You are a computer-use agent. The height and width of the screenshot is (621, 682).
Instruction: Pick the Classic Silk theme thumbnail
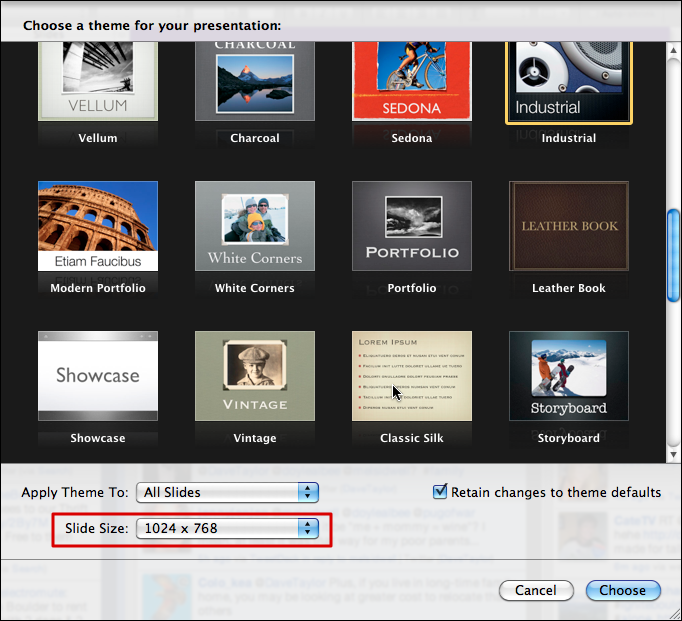(x=412, y=375)
